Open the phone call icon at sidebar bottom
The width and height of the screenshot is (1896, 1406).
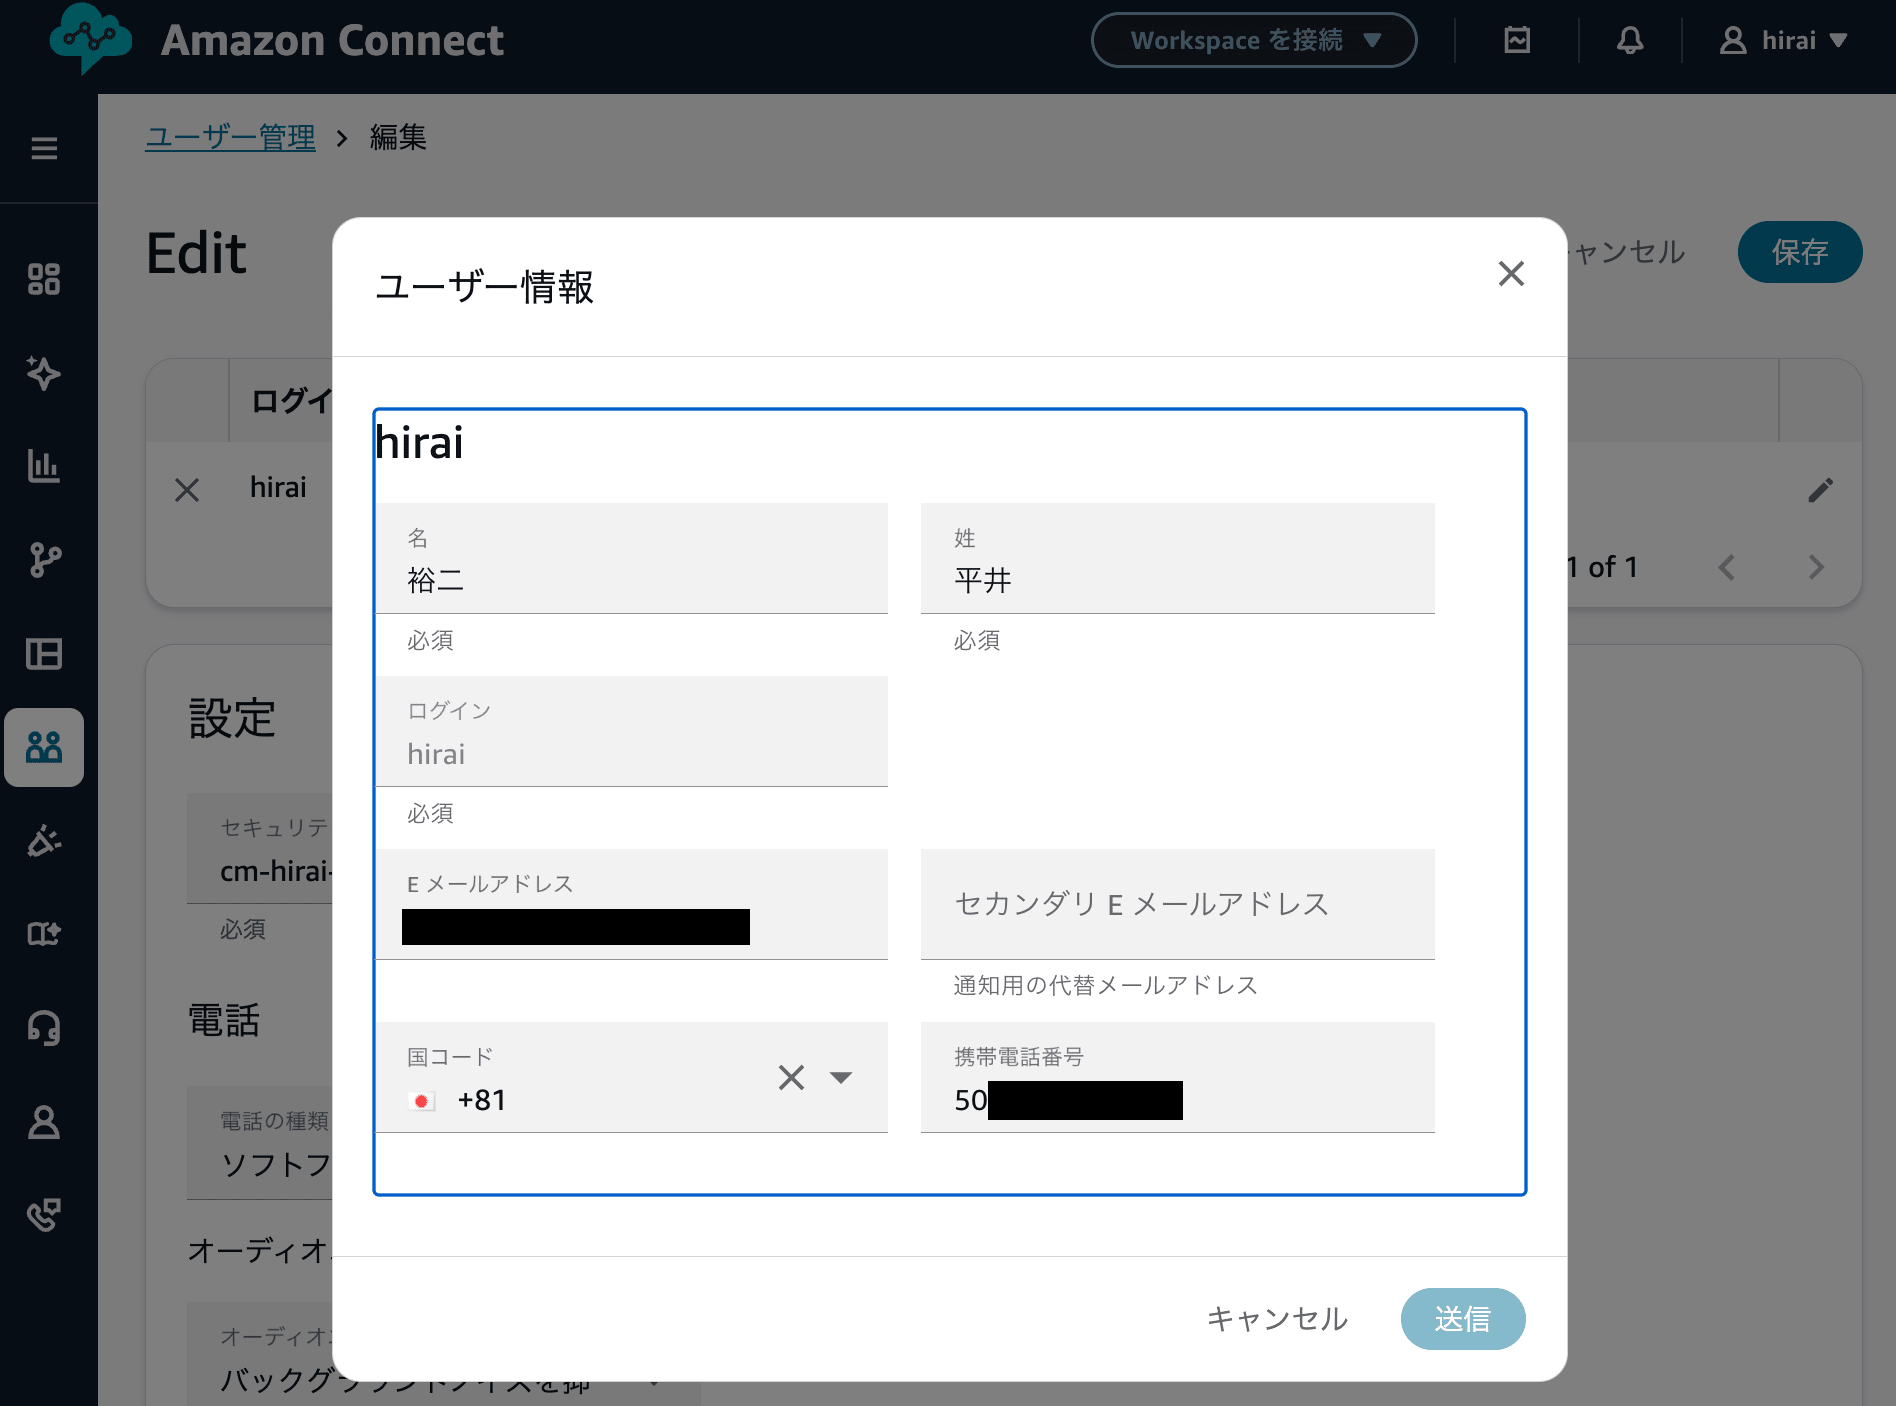coord(45,1214)
